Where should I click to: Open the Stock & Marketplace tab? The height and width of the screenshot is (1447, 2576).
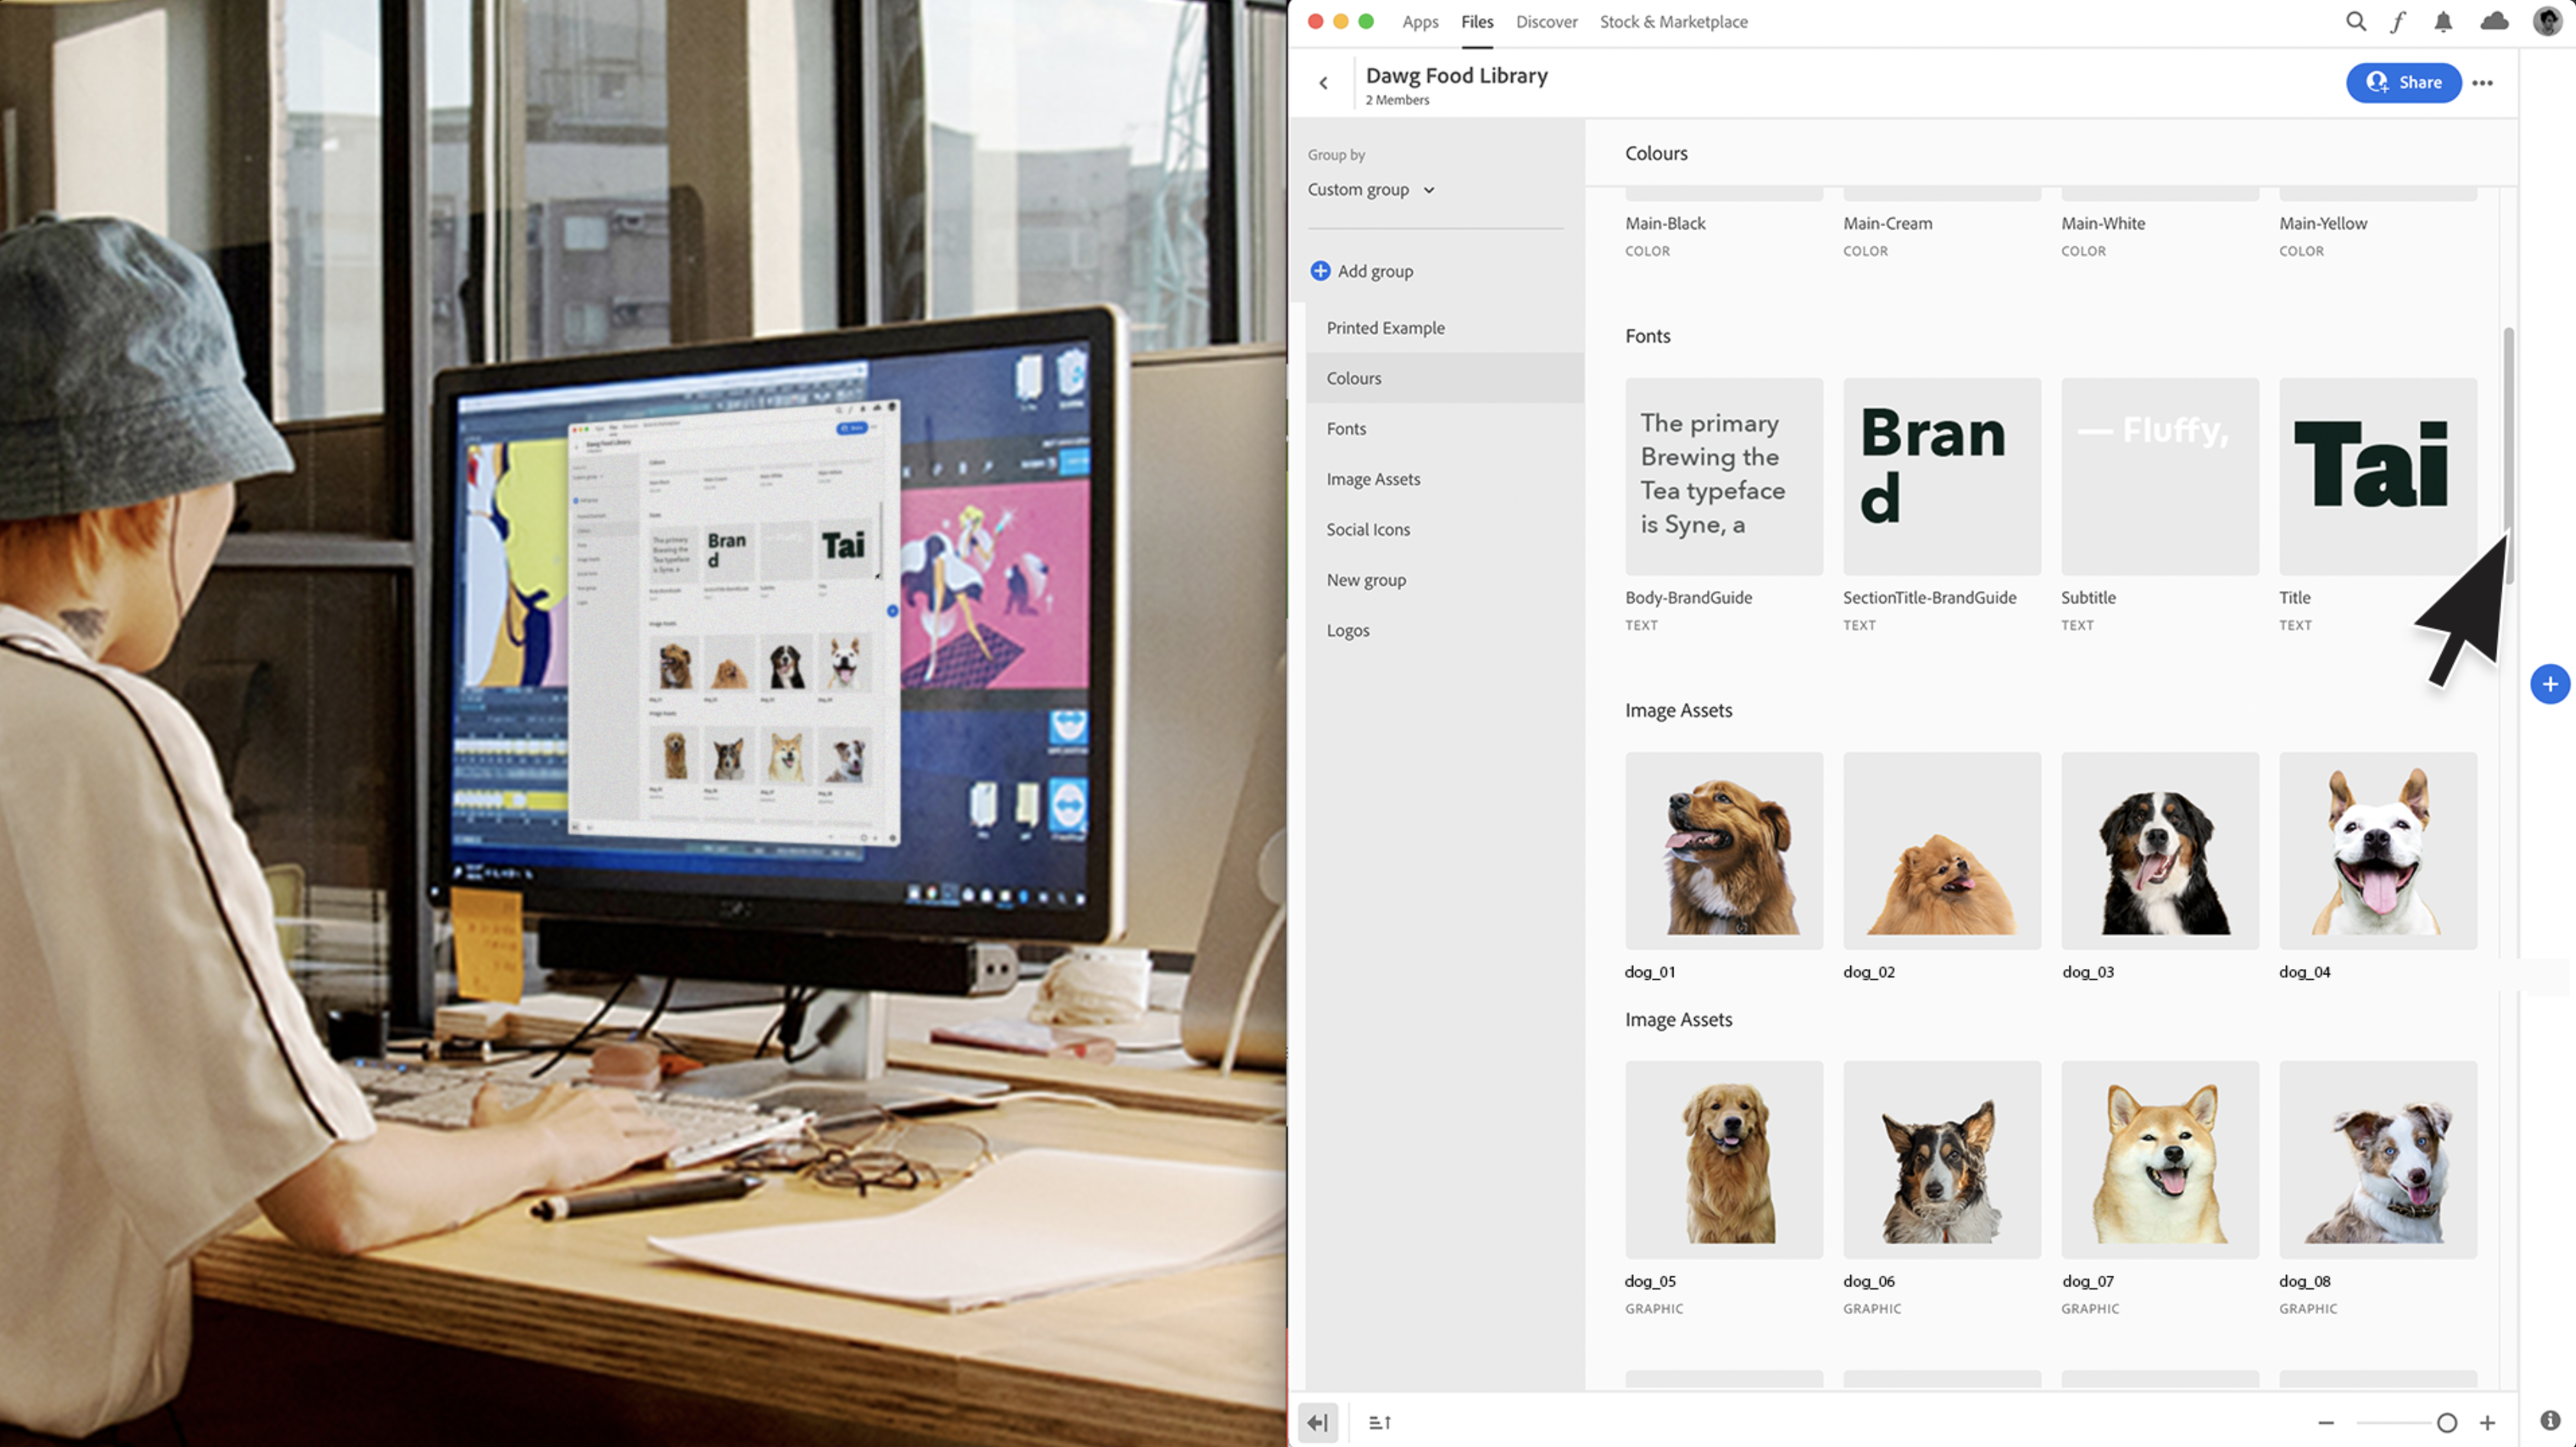coord(1673,22)
